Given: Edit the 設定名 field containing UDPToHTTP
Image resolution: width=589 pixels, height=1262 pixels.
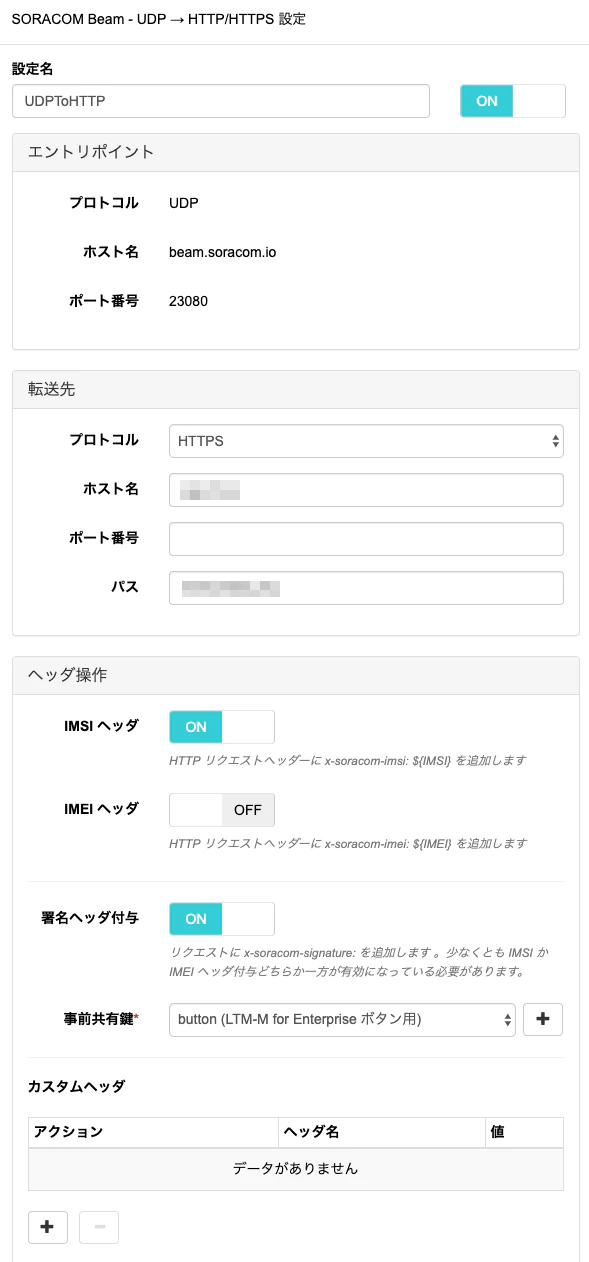Looking at the screenshot, I should [x=221, y=101].
